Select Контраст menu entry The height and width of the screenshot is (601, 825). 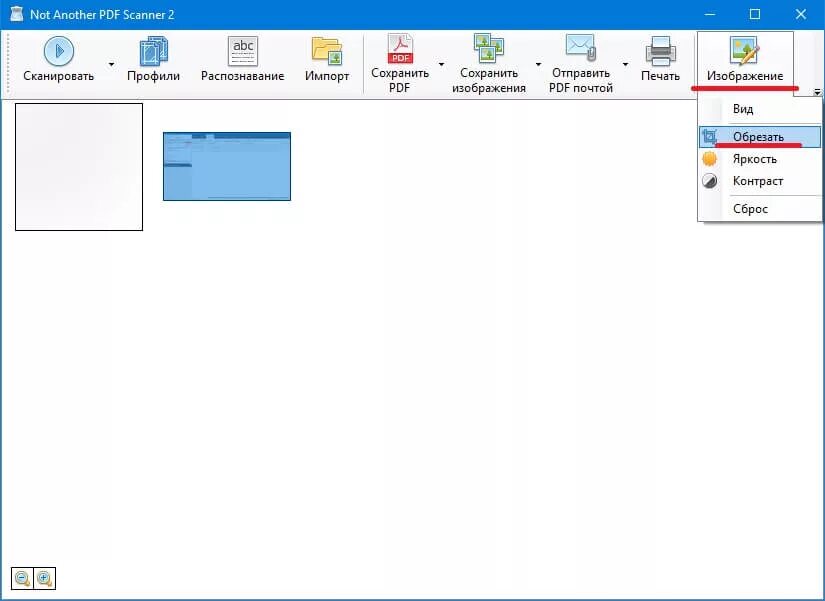pos(760,181)
